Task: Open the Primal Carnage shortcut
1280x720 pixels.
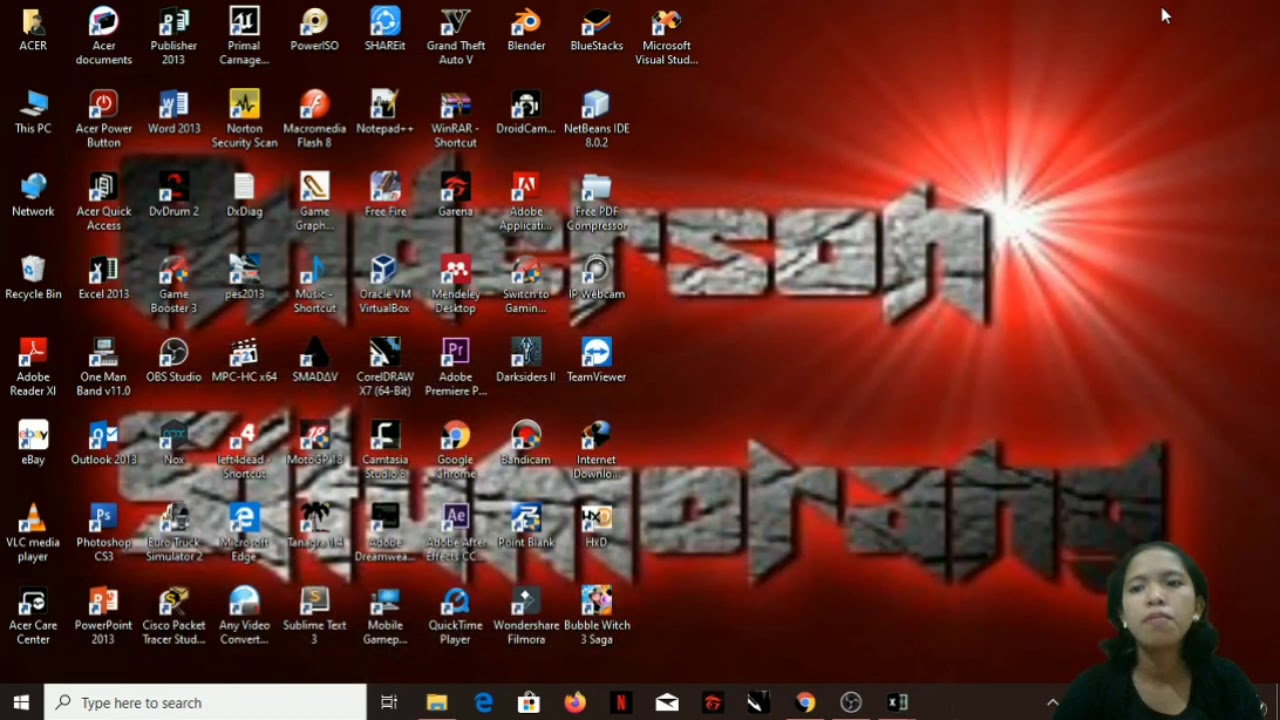Action: [x=244, y=37]
